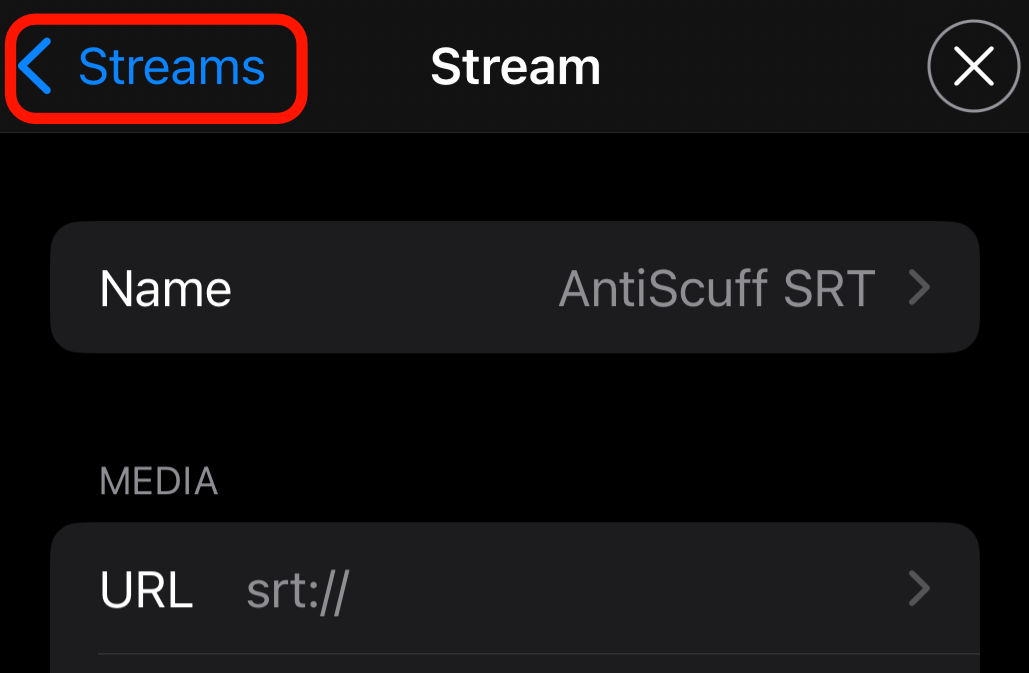Expand the Name row chevron

919,289
